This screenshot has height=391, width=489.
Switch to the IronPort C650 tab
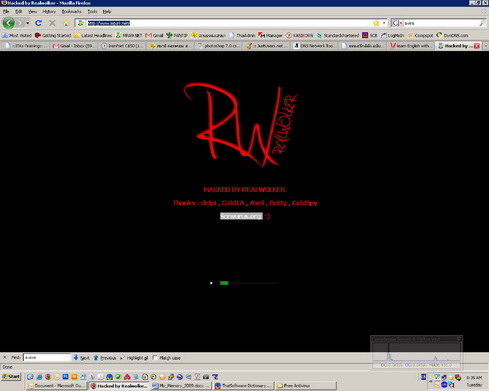point(122,46)
